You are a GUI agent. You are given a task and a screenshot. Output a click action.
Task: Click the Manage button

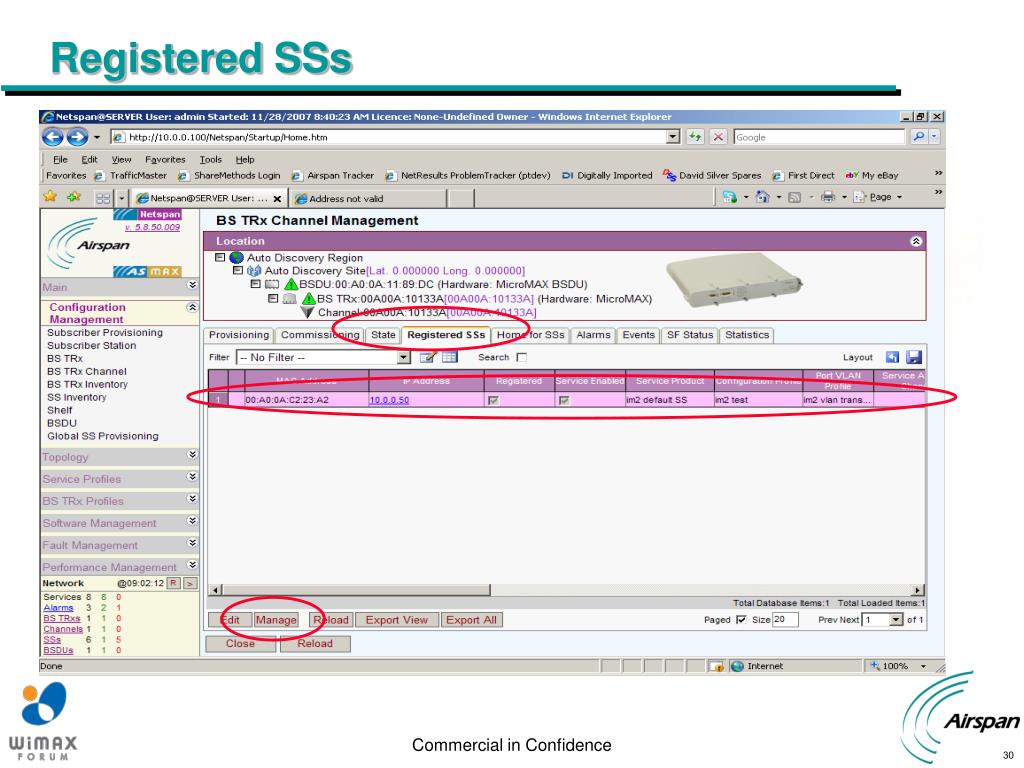click(276, 620)
